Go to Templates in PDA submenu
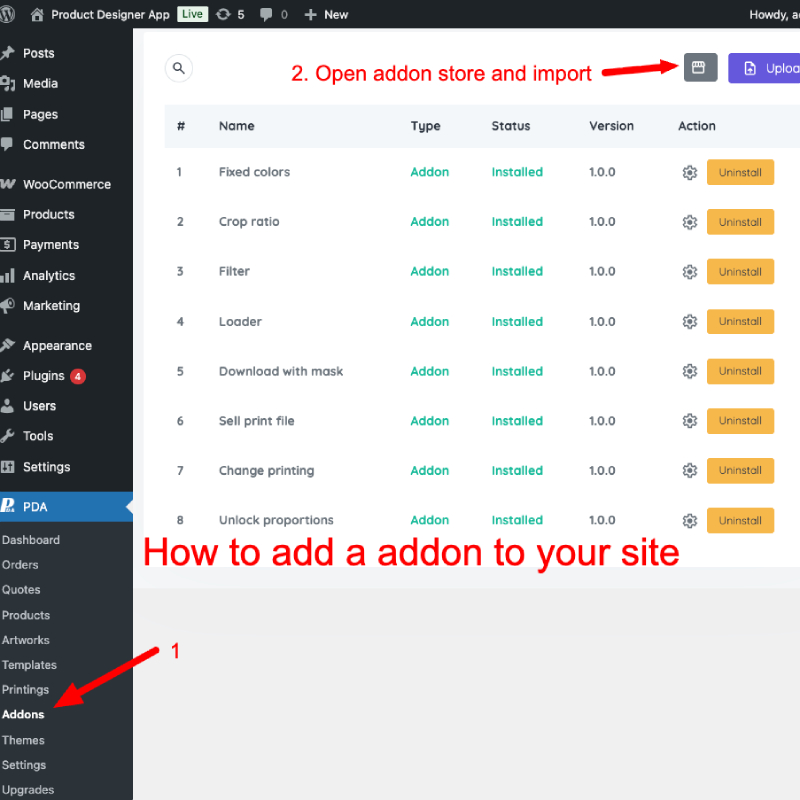This screenshot has height=800, width=800. pos(29,665)
